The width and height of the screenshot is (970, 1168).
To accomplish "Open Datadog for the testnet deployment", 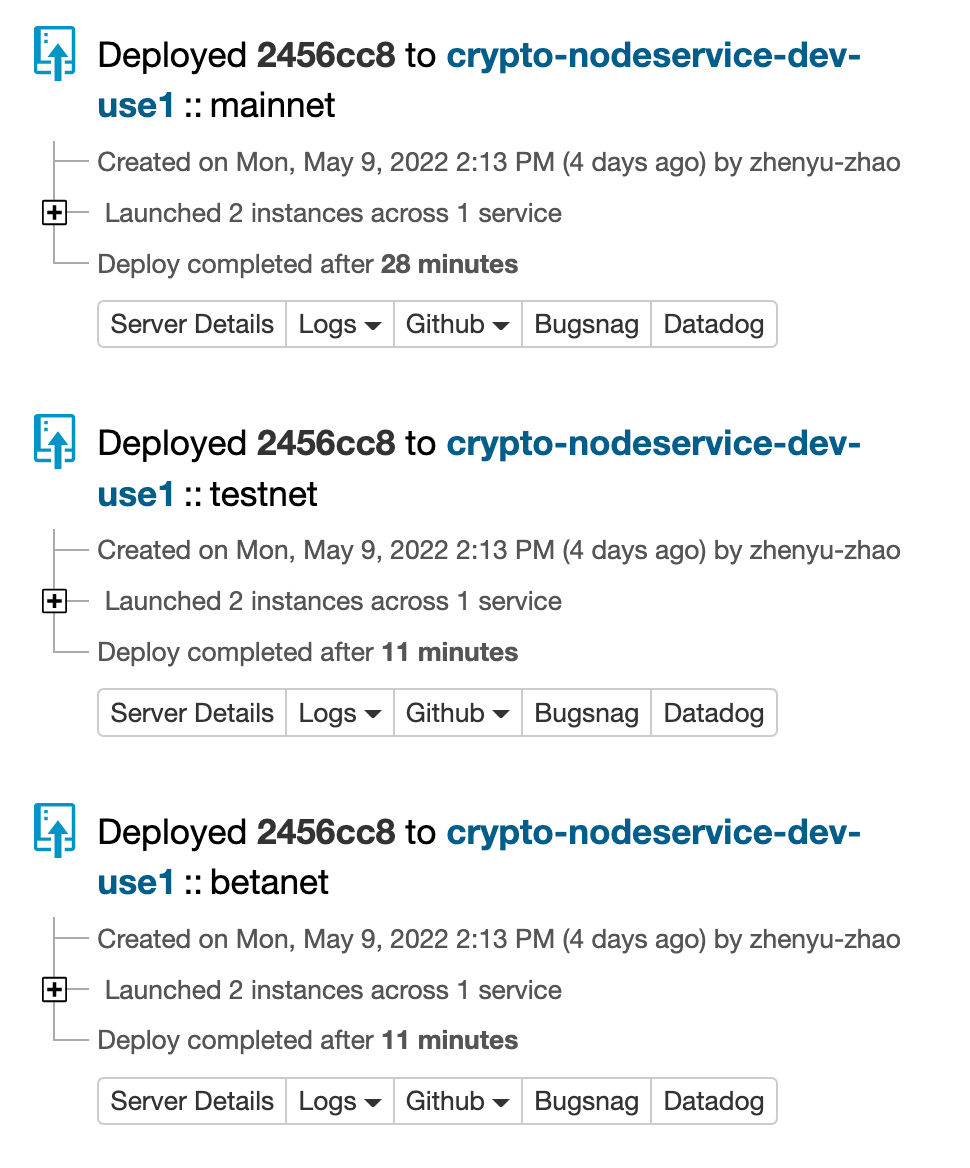I will pos(713,713).
